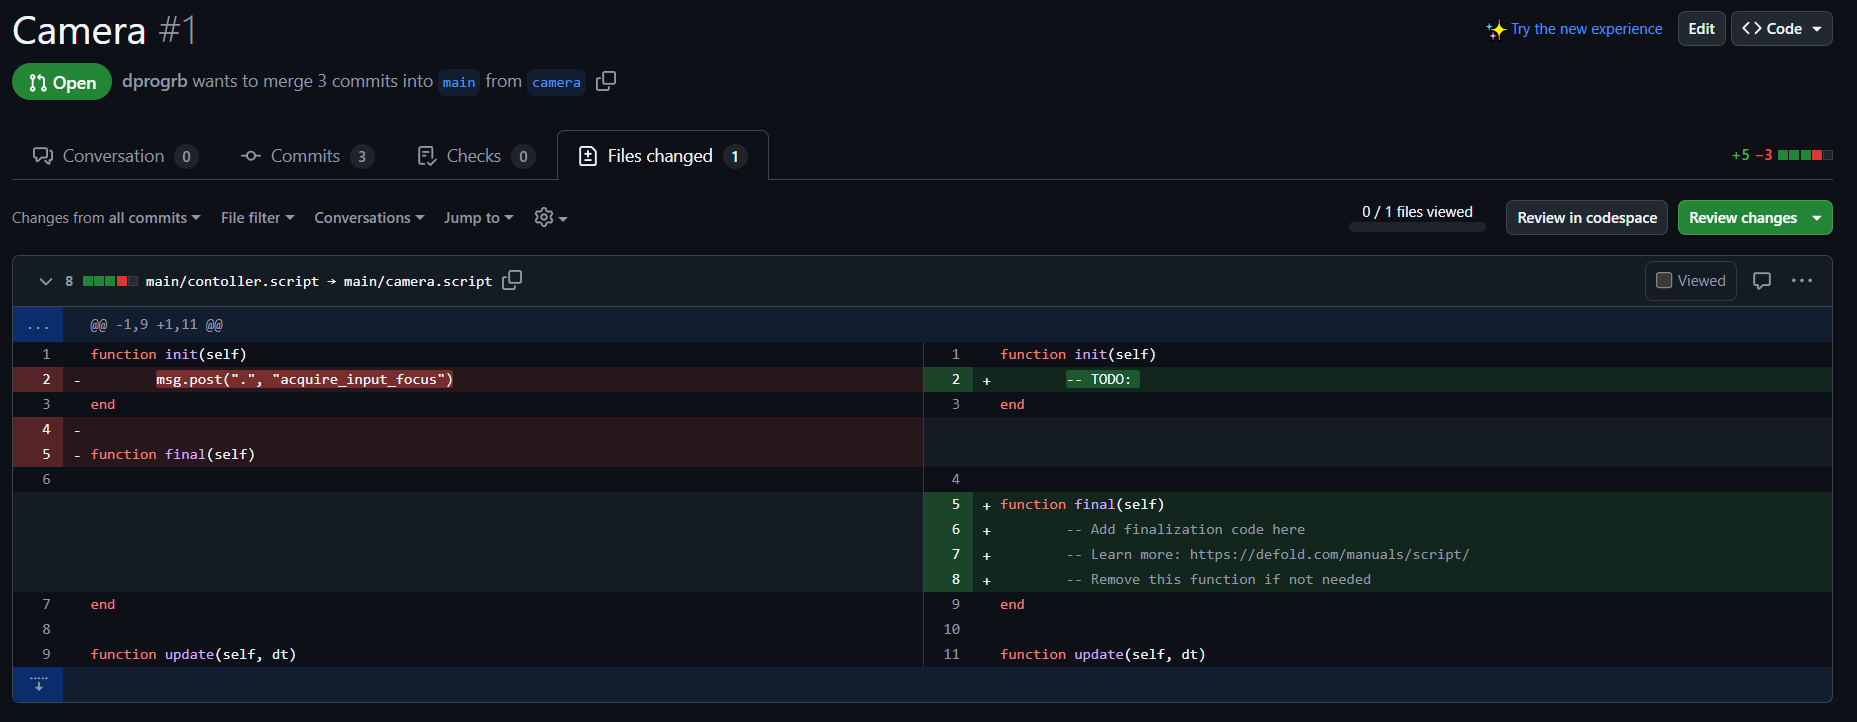Image resolution: width=1857 pixels, height=722 pixels.
Task: Copy file path main/camera.script icon
Action: [512, 281]
